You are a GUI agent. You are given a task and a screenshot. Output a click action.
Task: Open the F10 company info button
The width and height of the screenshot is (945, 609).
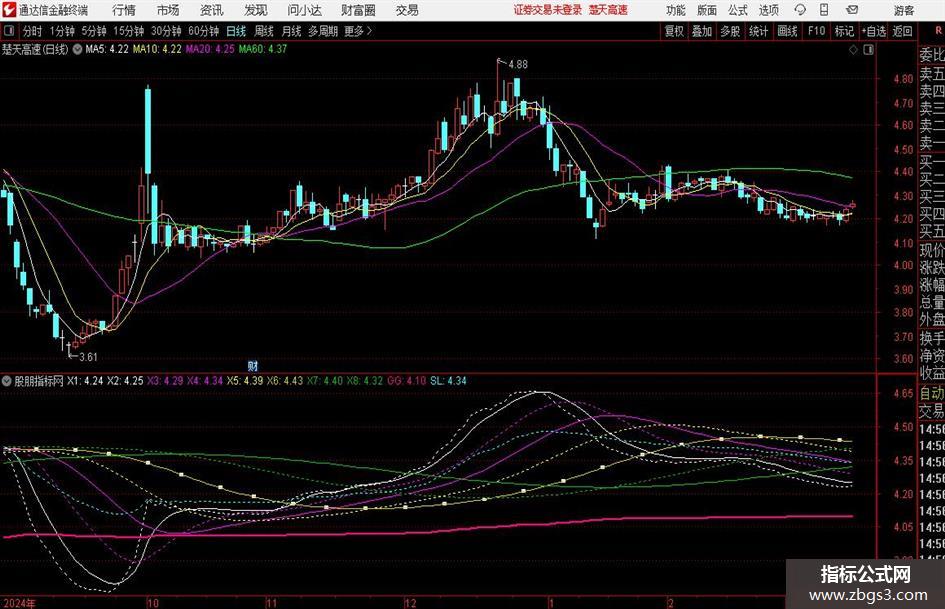pyautogui.click(x=816, y=31)
